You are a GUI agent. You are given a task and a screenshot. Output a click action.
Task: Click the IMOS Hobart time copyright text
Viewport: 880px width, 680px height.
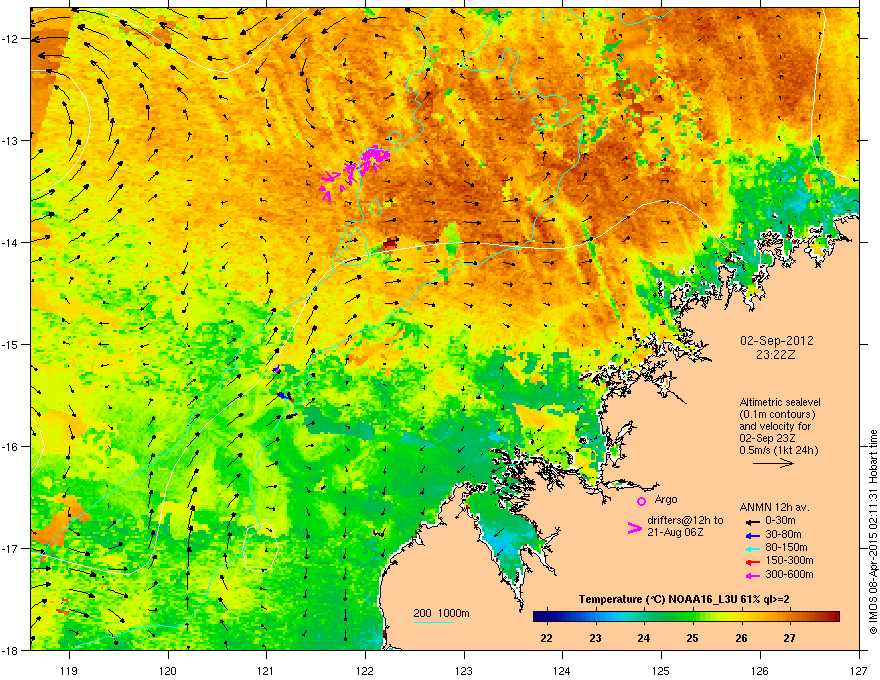pos(873,532)
